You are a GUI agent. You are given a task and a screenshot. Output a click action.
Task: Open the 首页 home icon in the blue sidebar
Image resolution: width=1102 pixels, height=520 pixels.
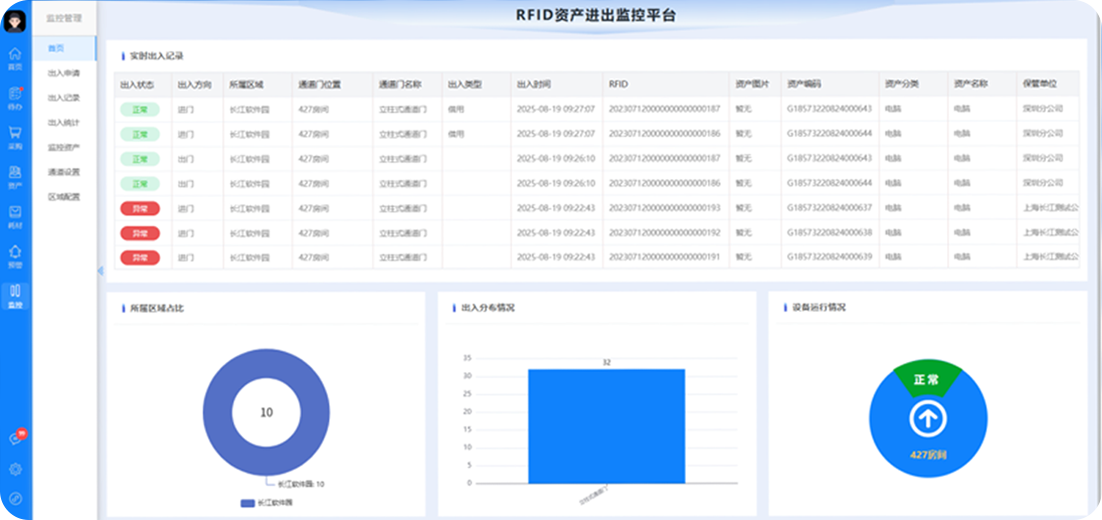[x=15, y=57]
